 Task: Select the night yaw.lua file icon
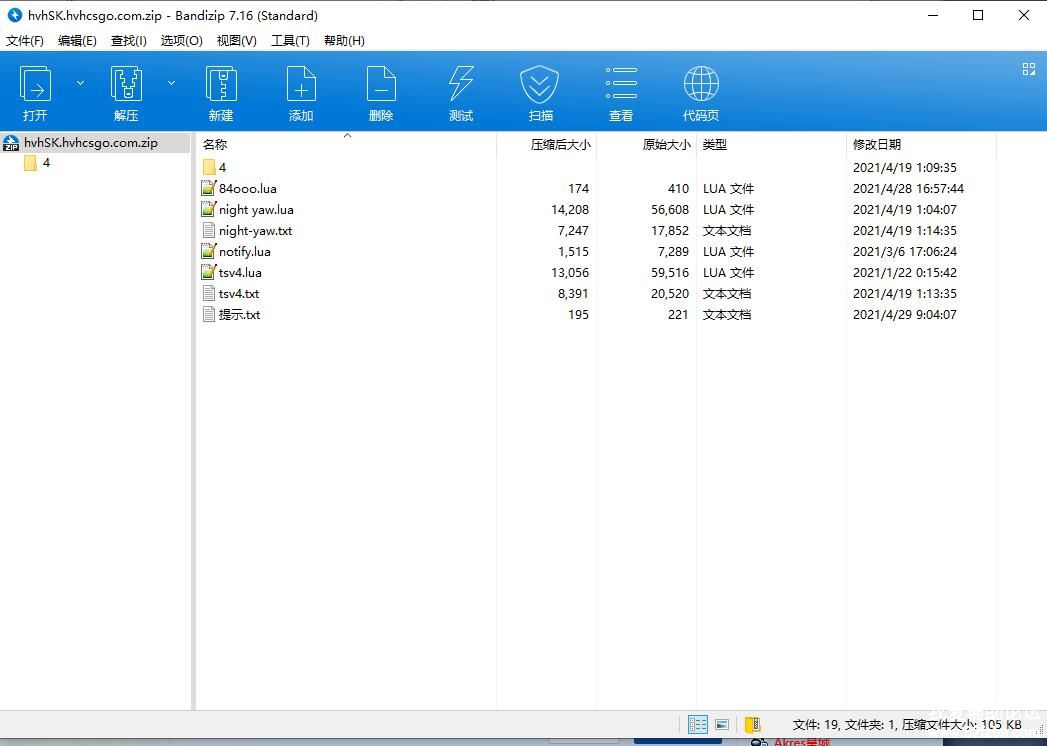(x=209, y=209)
